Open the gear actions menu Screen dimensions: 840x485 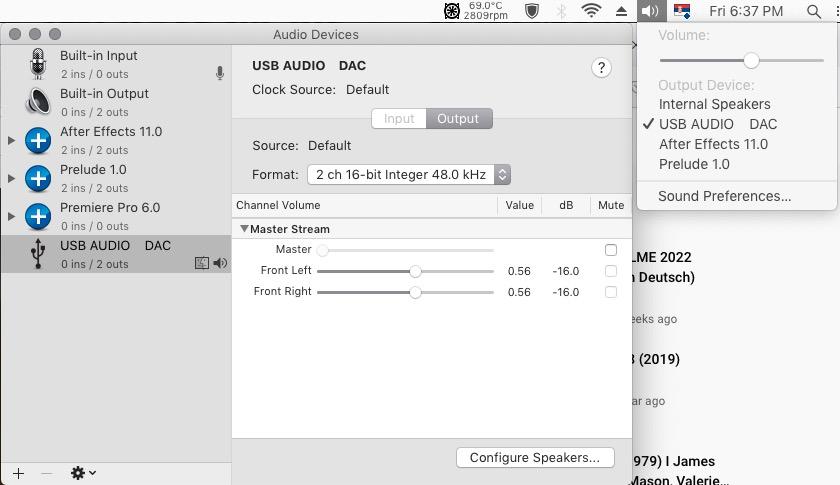click(83, 473)
